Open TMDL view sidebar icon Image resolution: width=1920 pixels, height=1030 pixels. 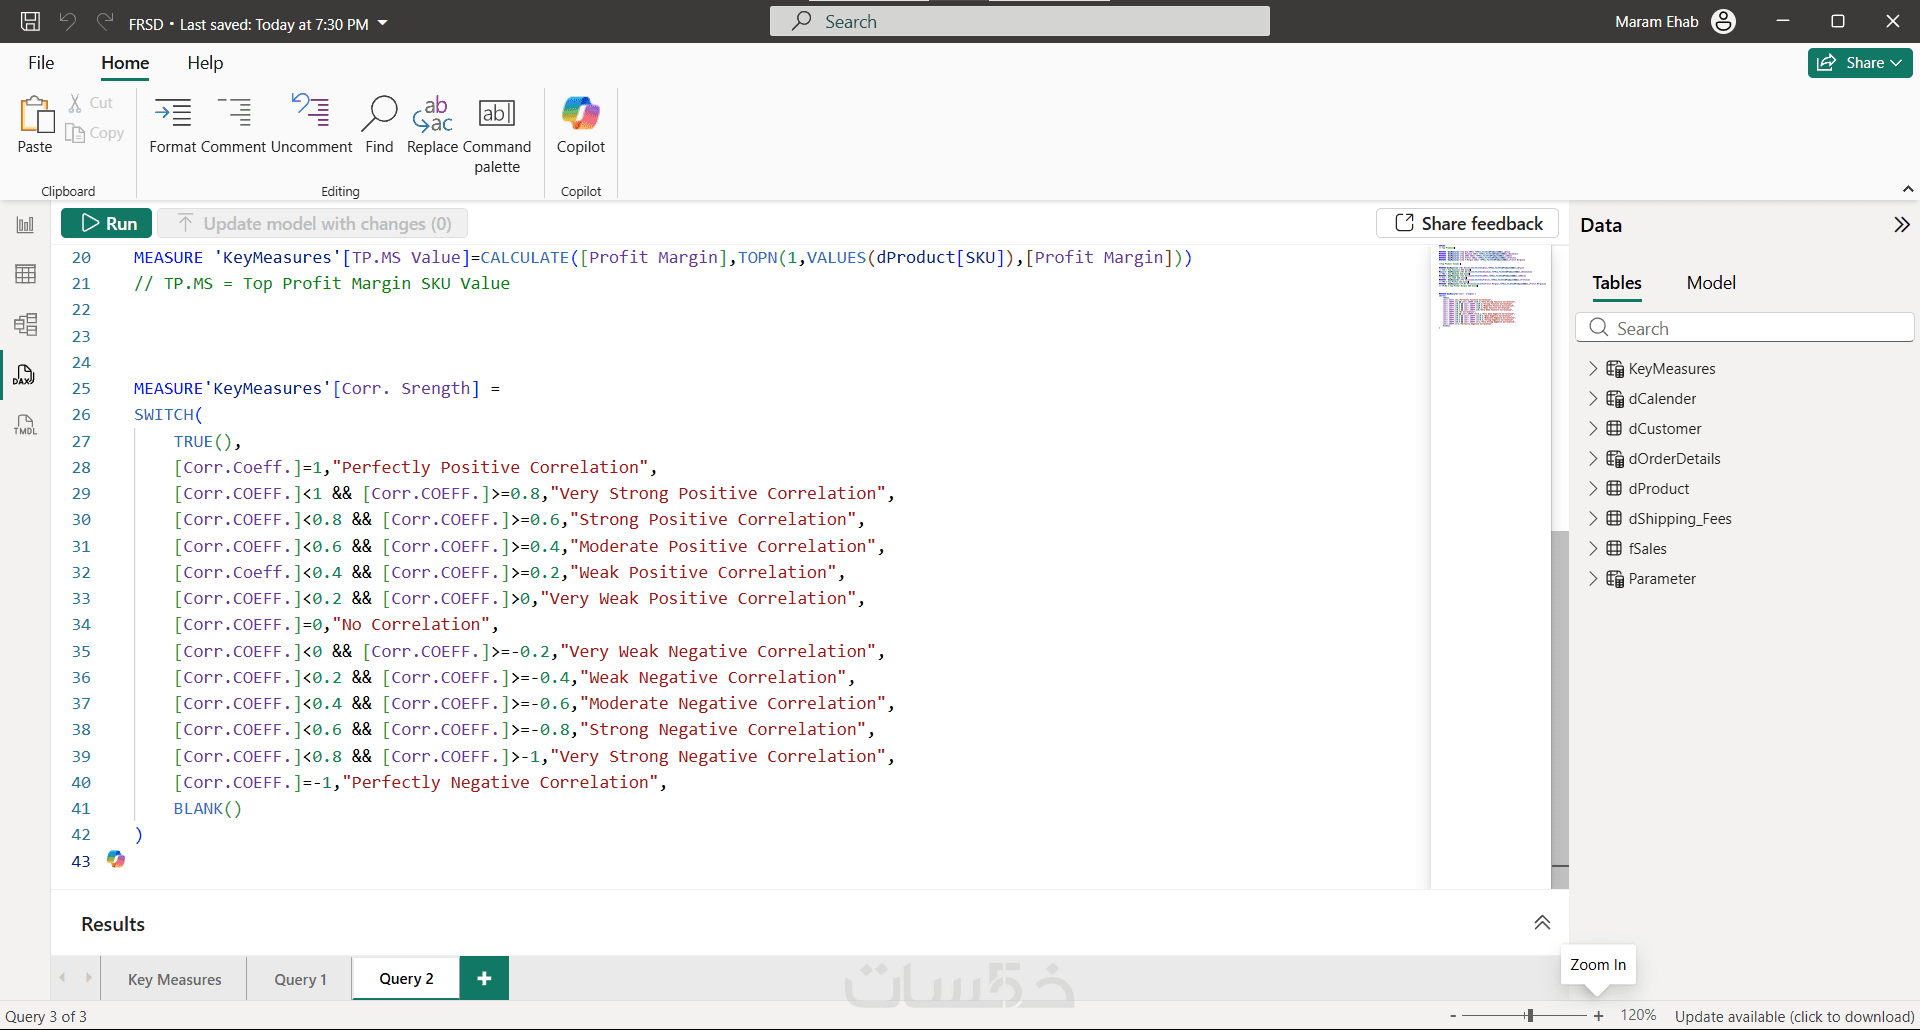pos(25,425)
